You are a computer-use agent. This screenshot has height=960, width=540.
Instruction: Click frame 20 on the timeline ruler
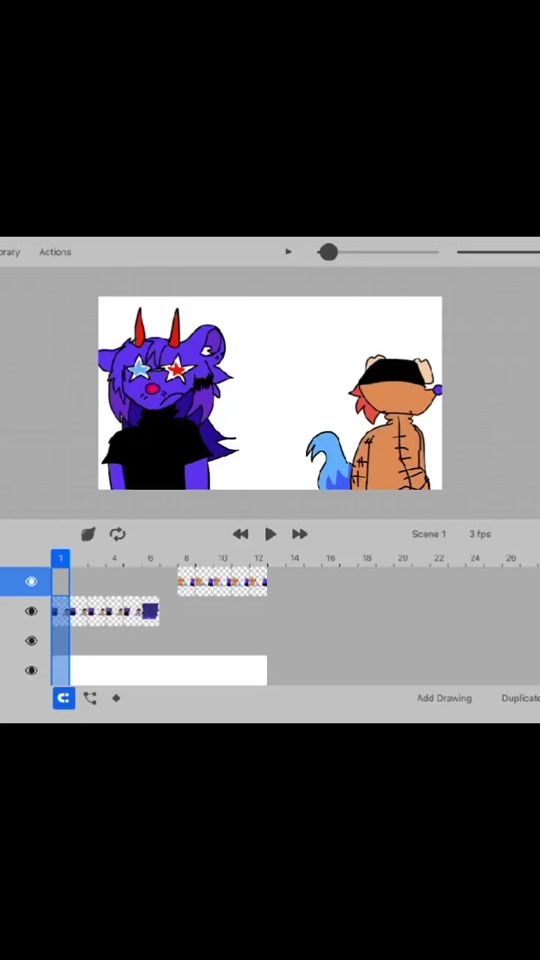point(402,558)
